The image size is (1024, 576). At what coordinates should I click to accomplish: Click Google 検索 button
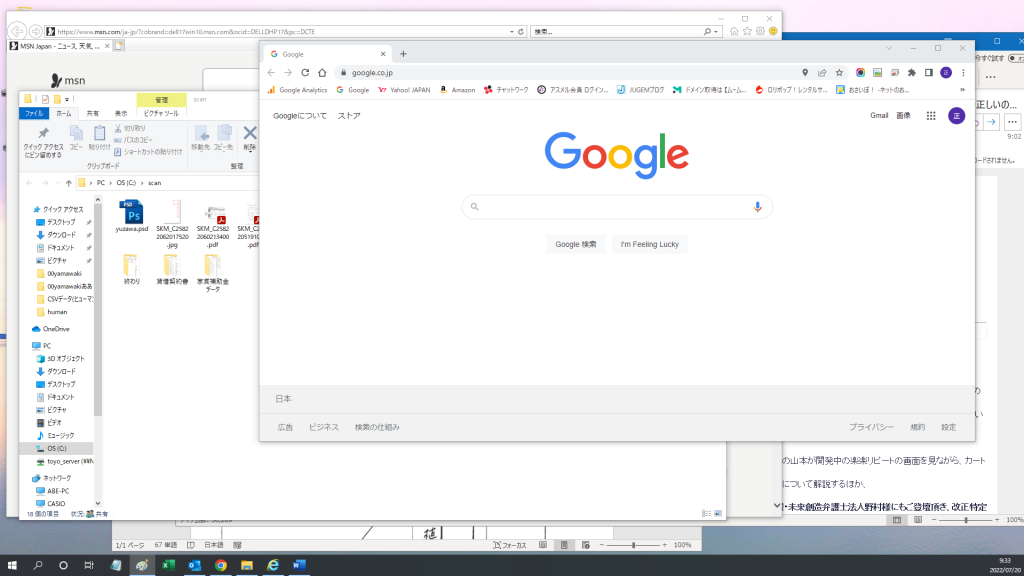point(575,244)
